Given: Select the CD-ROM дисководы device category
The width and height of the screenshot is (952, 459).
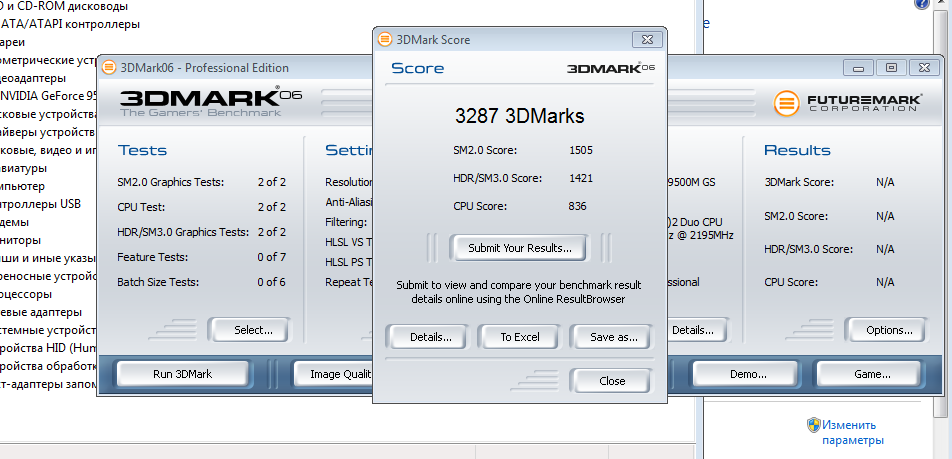Looking at the screenshot, I should pyautogui.click(x=64, y=7).
